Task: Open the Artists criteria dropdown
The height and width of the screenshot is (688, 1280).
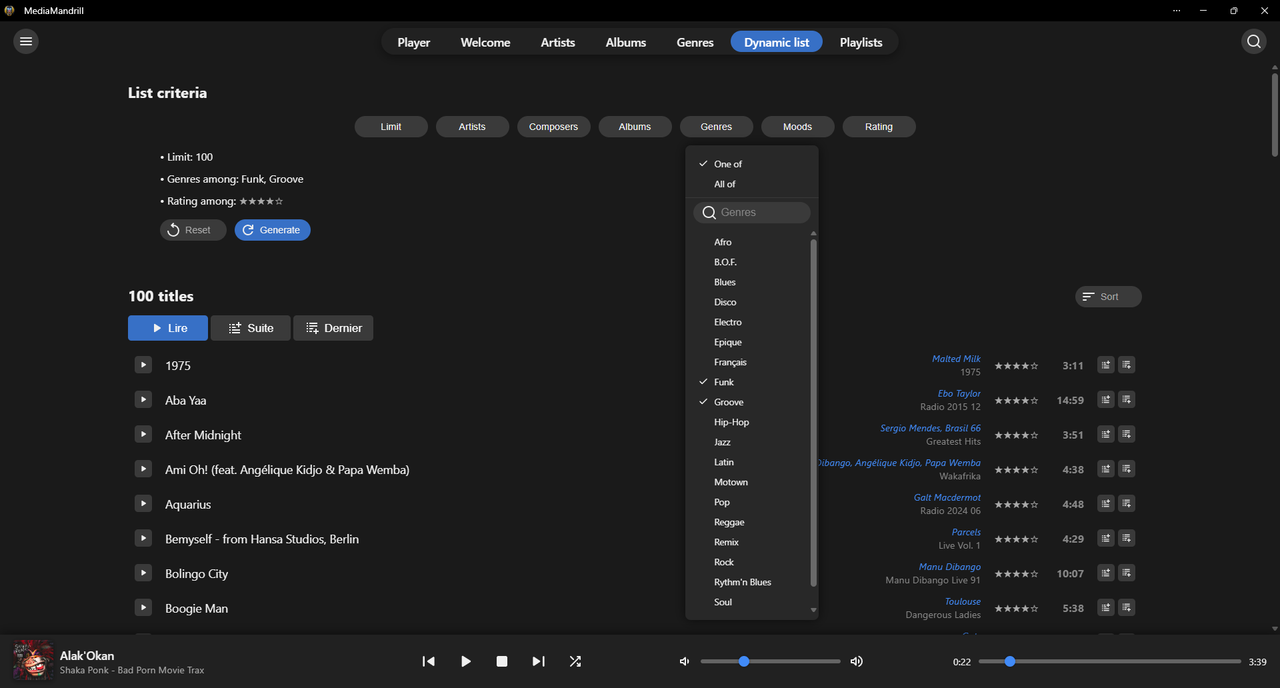Action: 472,127
